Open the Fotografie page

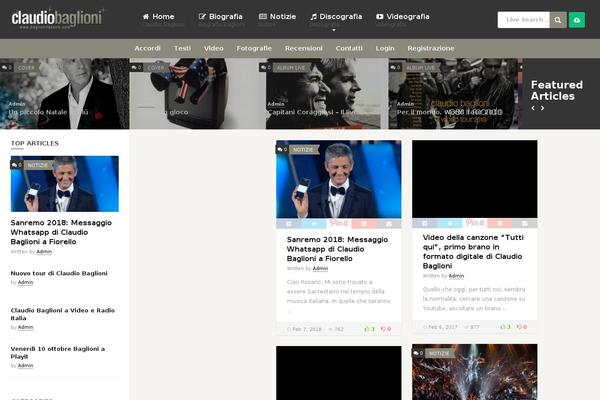[254, 49]
